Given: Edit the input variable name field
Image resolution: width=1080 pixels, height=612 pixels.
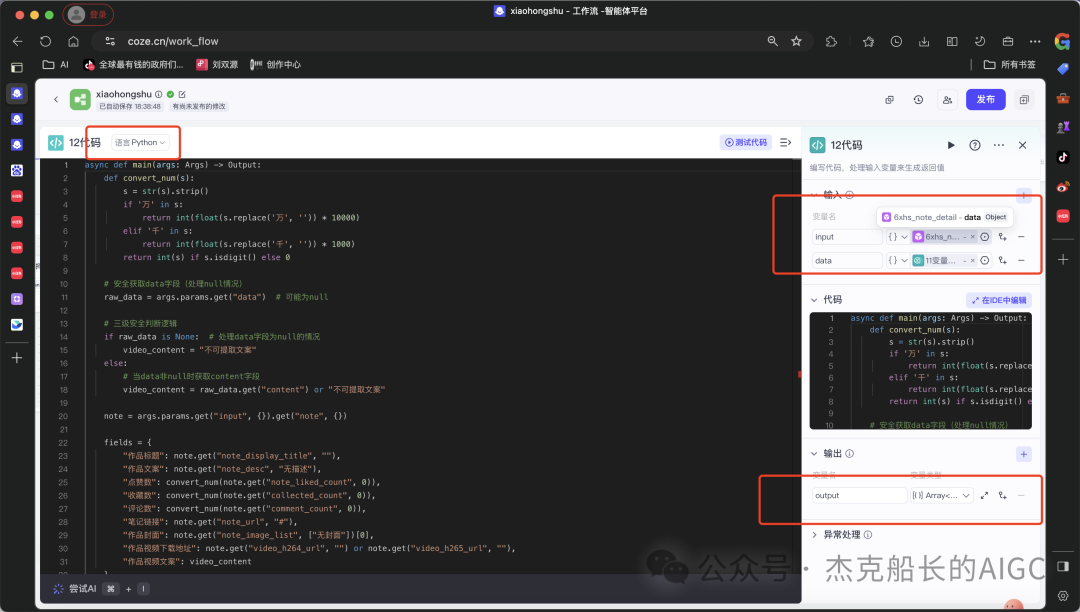Looking at the screenshot, I should pos(847,237).
